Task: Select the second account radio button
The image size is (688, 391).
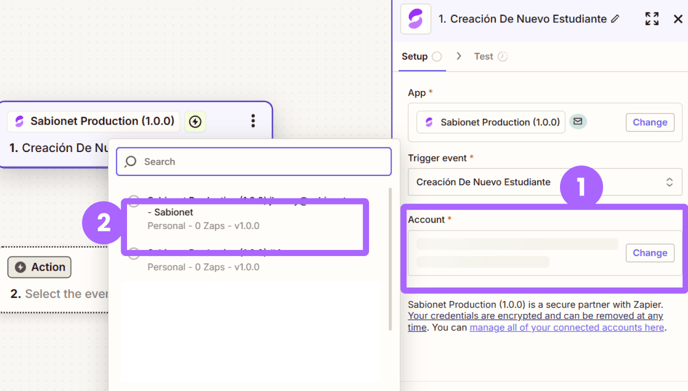Action: tap(134, 255)
